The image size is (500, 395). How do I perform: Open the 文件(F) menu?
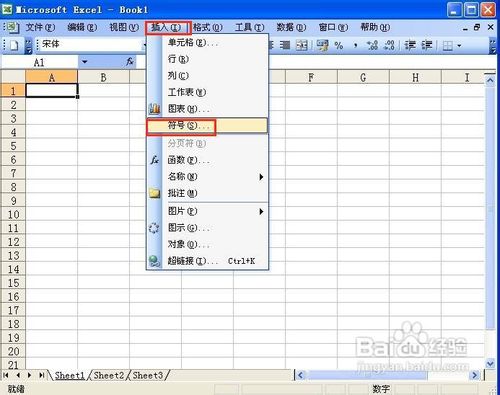[40, 27]
